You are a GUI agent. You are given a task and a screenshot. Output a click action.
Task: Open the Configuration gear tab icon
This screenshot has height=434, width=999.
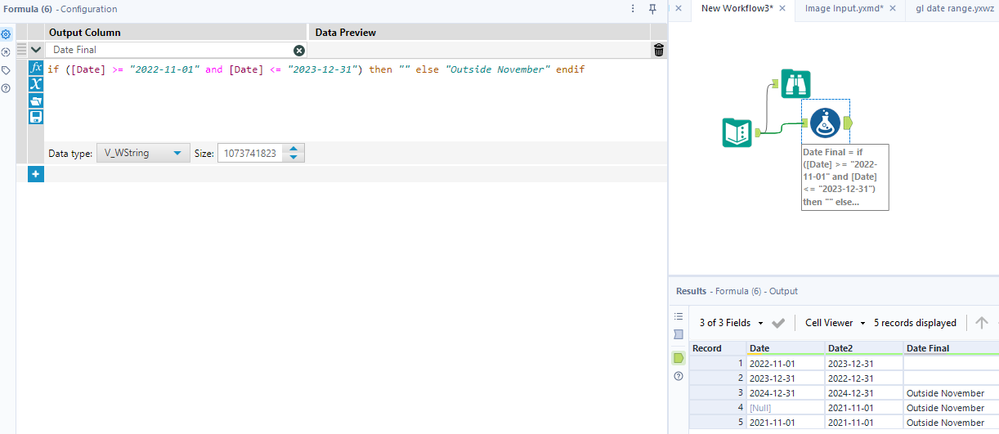[6, 34]
